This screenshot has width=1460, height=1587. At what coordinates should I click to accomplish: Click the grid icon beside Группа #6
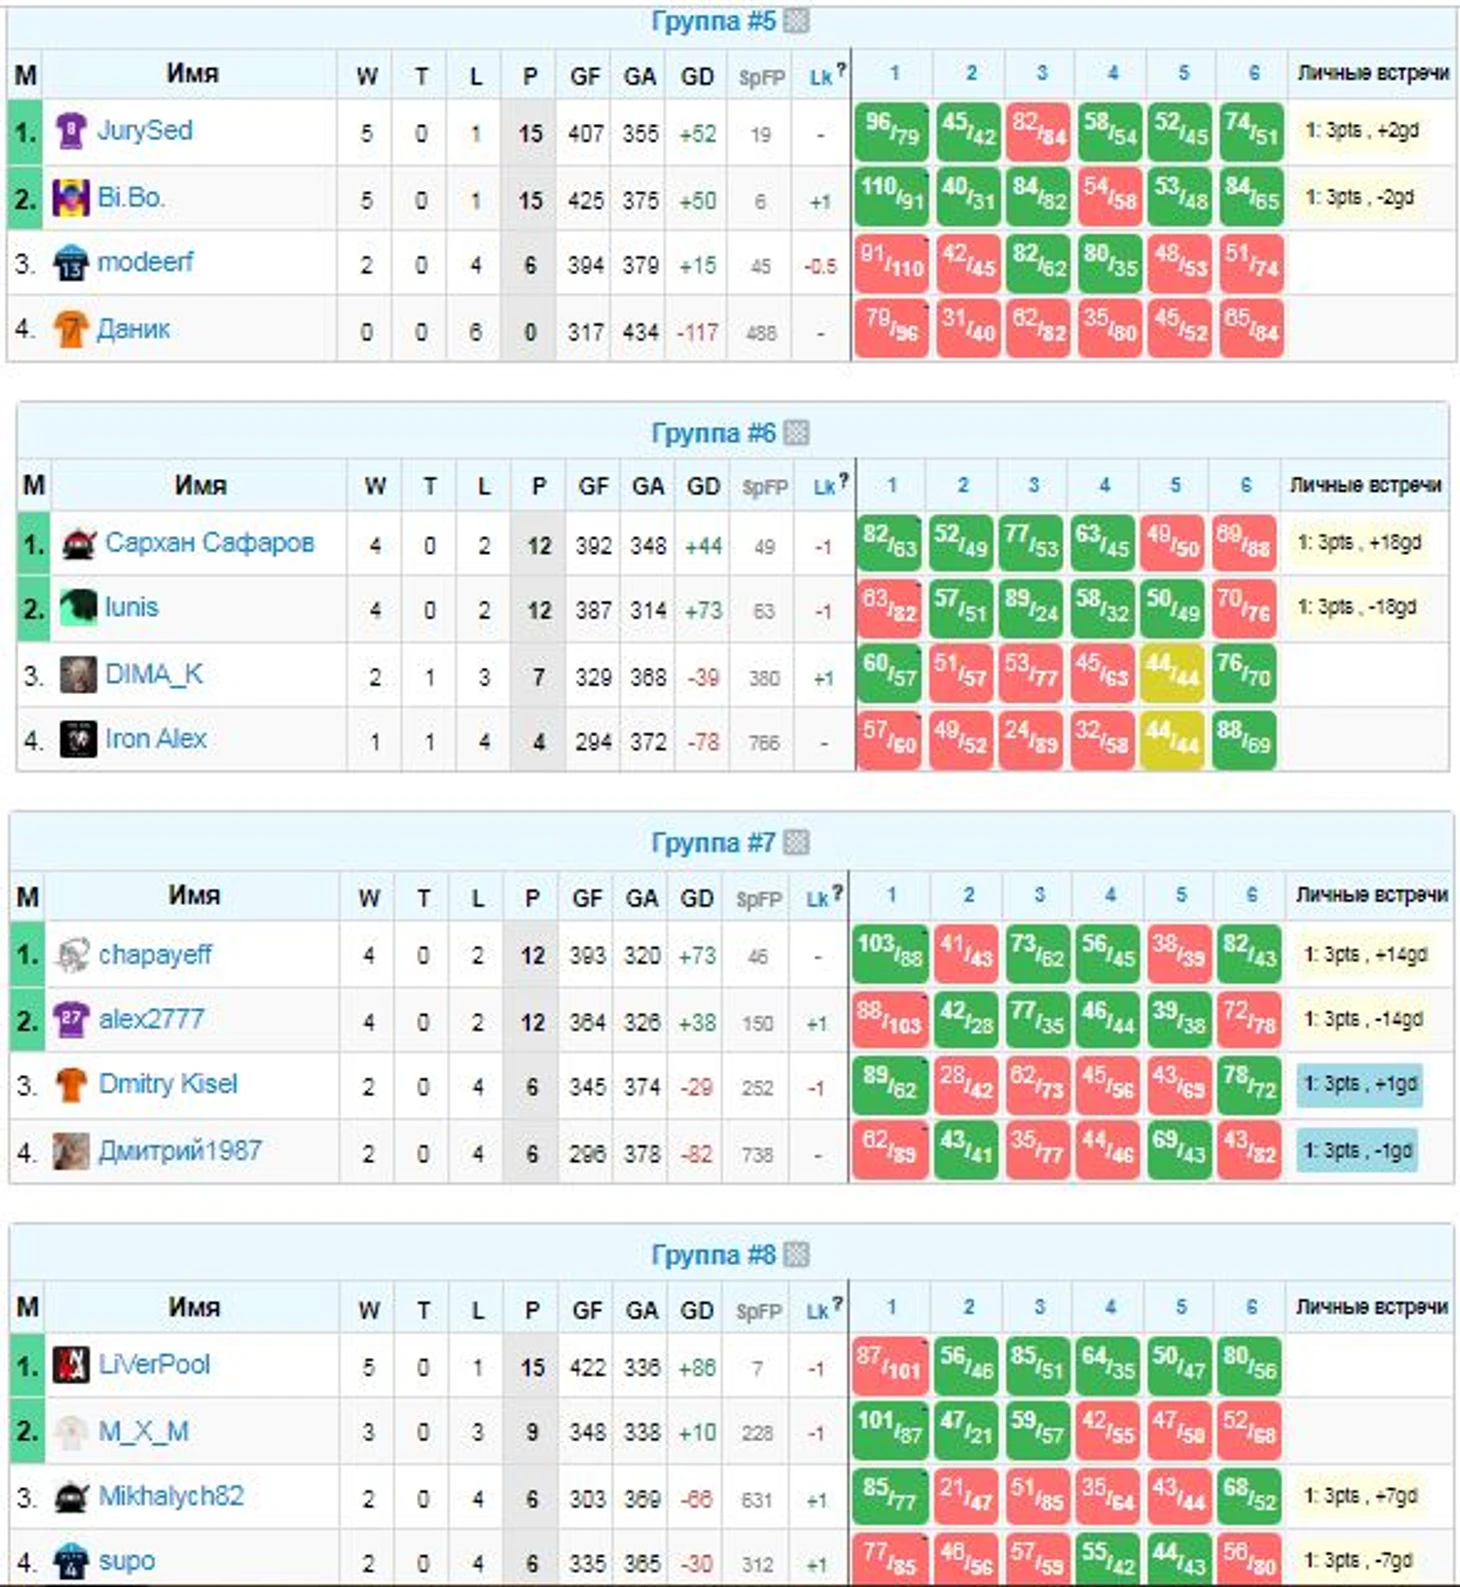click(796, 433)
